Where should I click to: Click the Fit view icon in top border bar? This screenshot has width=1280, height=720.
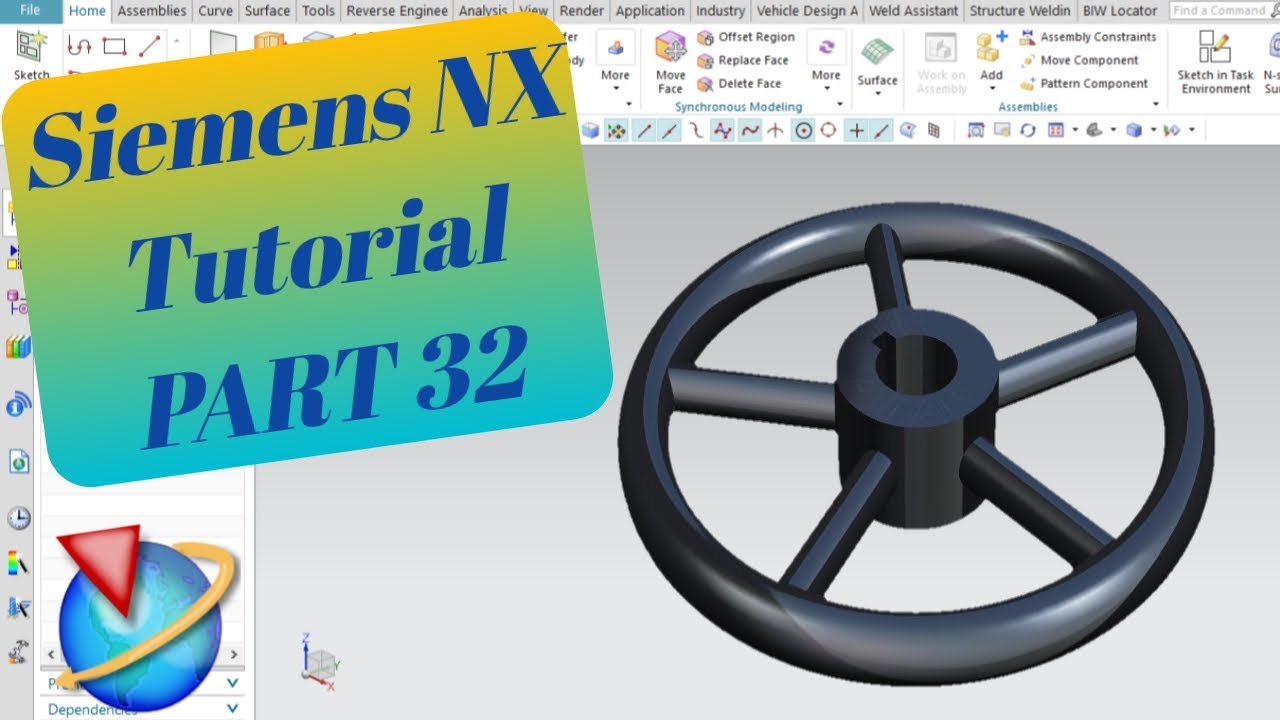[x=975, y=131]
